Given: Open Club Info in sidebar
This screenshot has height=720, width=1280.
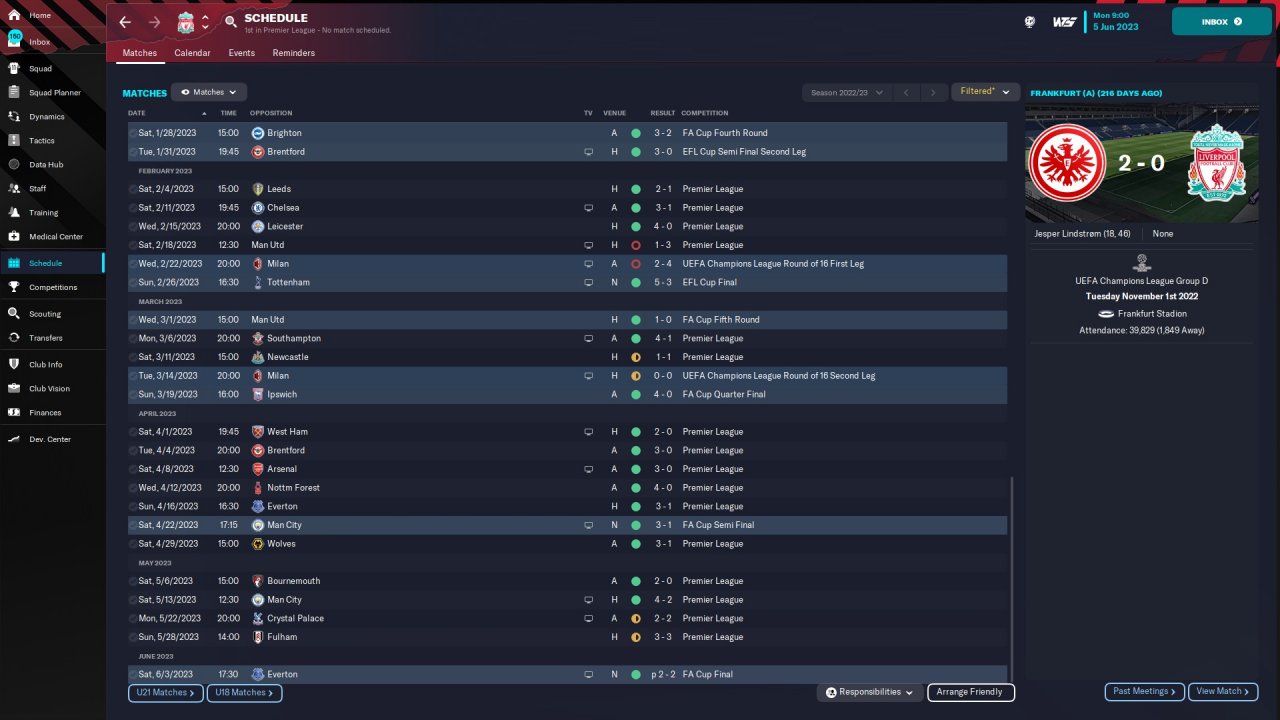Looking at the screenshot, I should pyautogui.click(x=53, y=365).
